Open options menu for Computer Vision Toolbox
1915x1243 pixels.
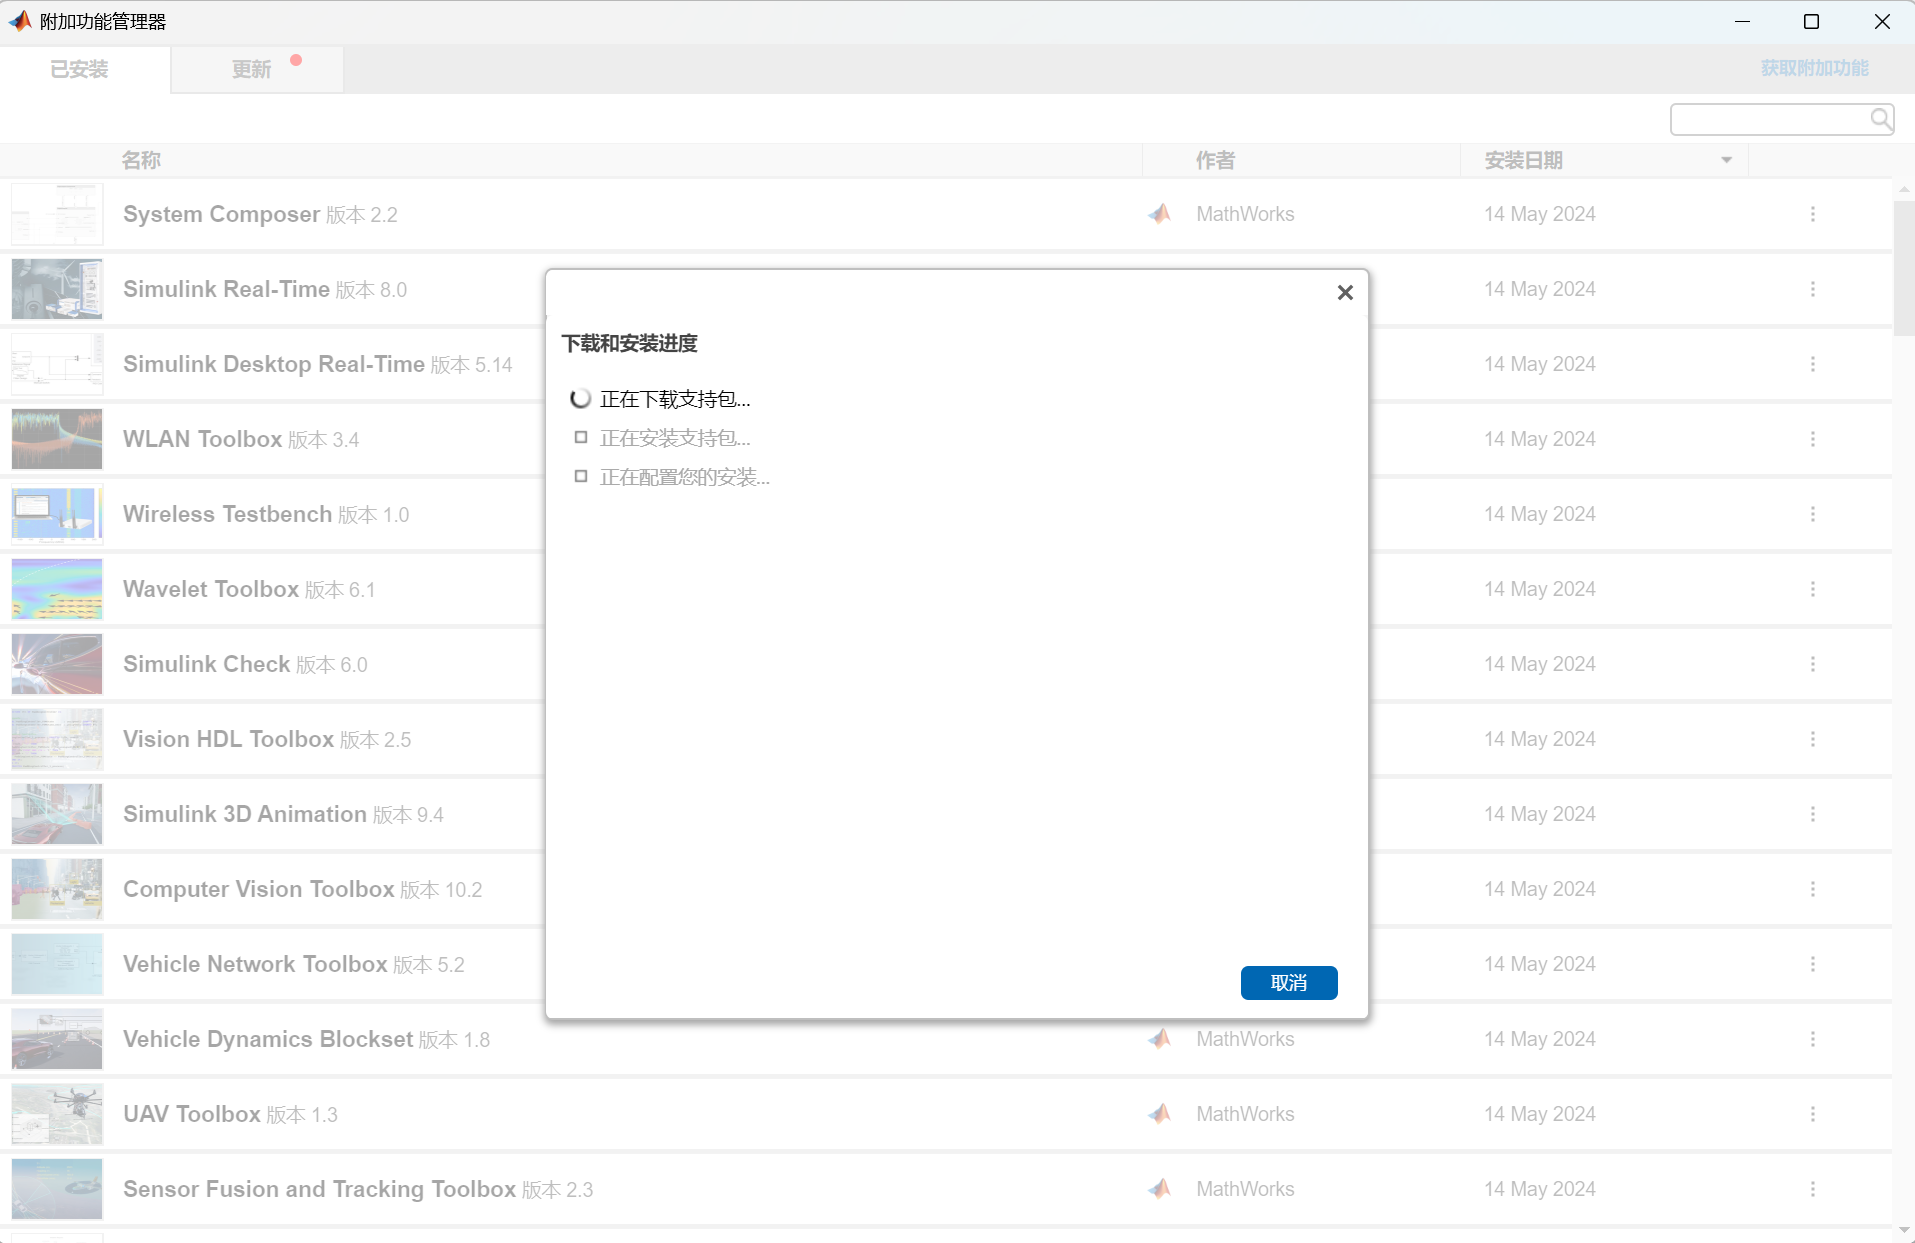point(1812,889)
